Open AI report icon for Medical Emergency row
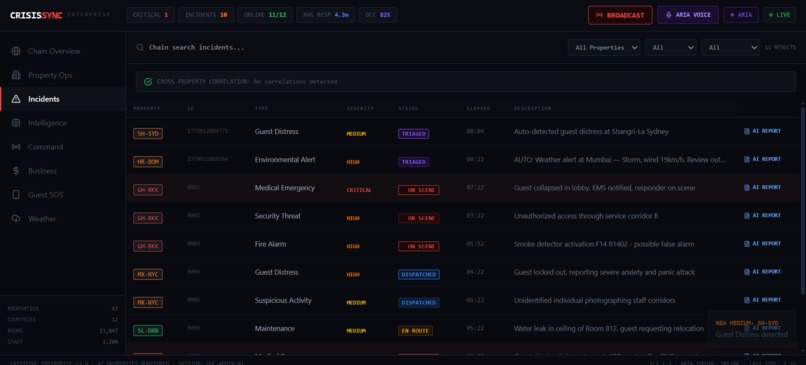The width and height of the screenshot is (806, 365). click(747, 188)
